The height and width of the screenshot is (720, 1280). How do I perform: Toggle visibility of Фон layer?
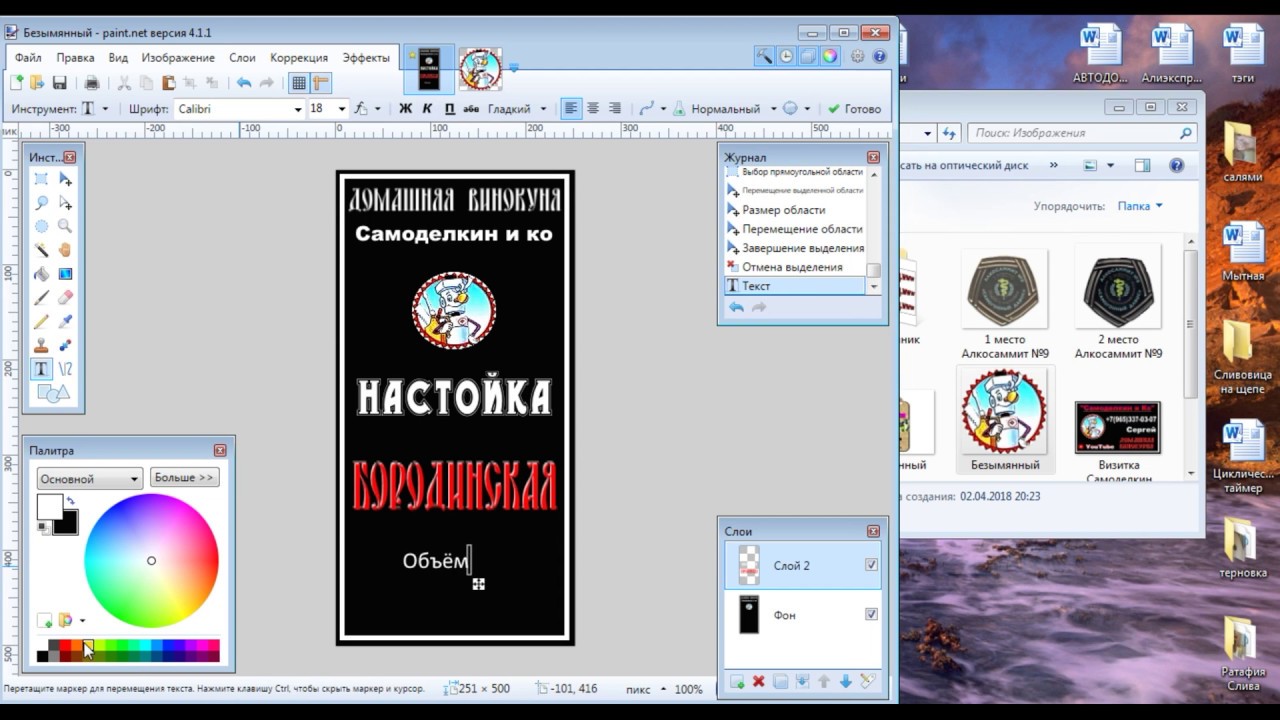coord(871,614)
